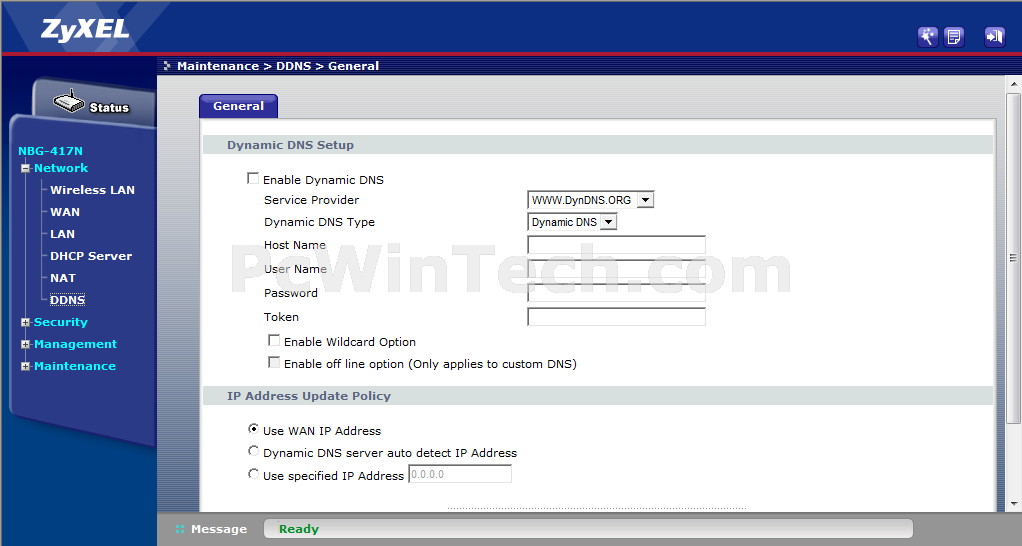Click the Maintenance sidebar link

coord(75,366)
